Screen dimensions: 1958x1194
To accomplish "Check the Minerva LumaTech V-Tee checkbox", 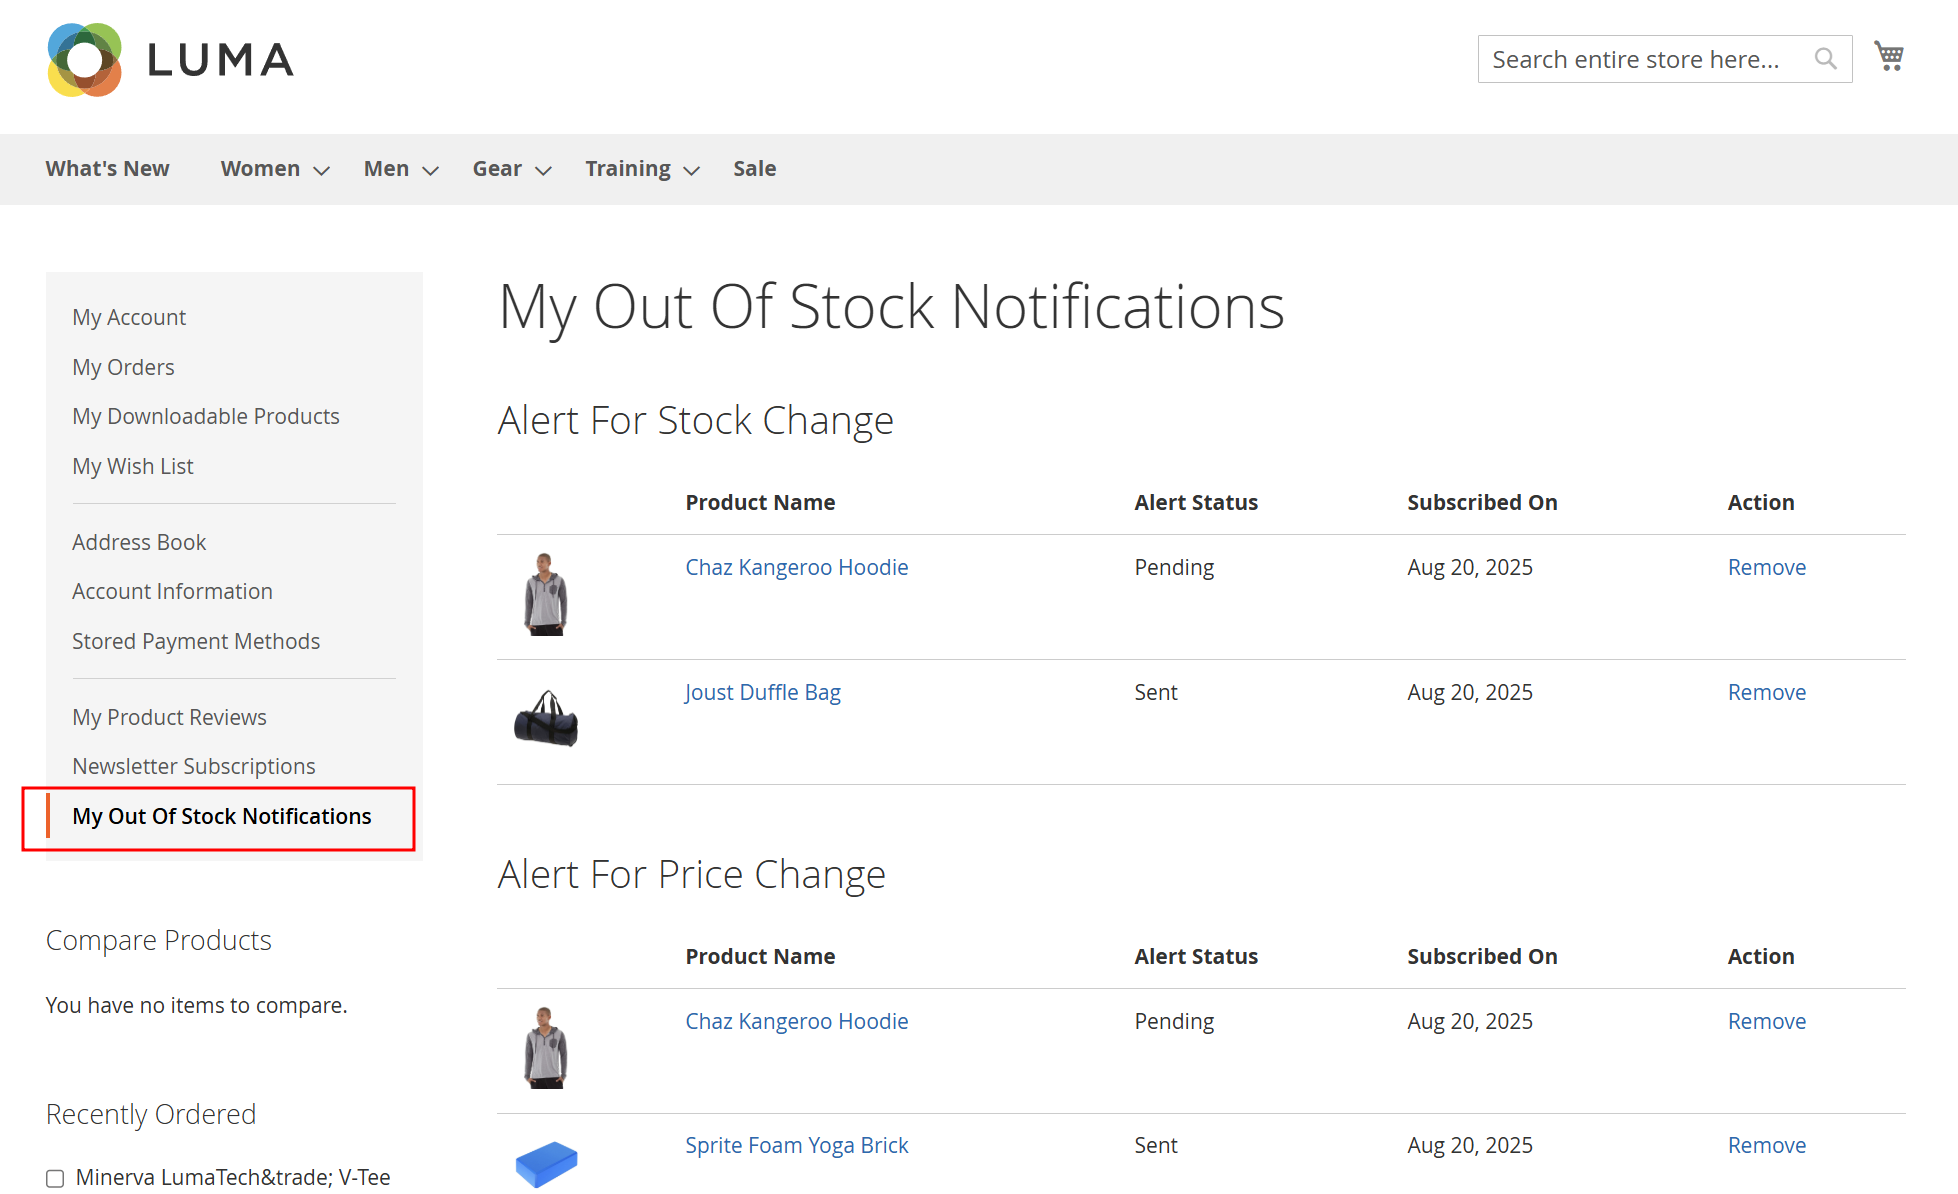I will point(56,1178).
